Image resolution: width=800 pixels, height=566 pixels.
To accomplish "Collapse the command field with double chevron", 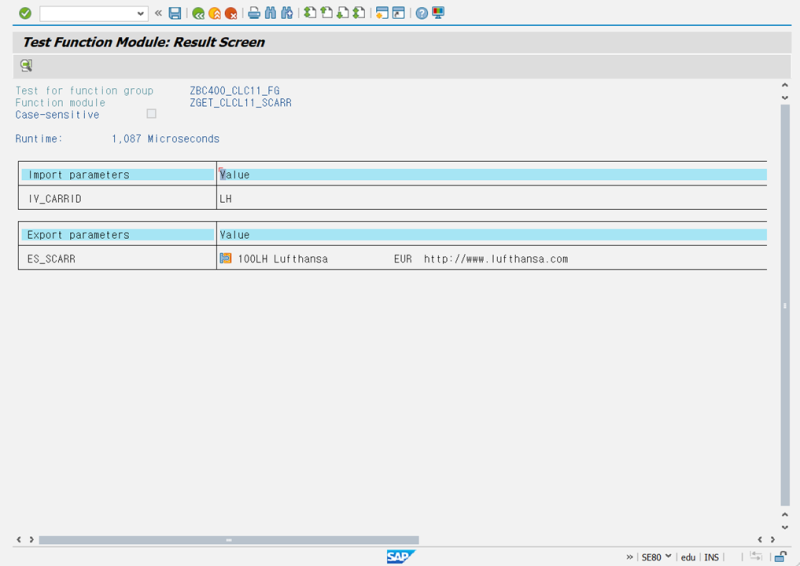I will (x=158, y=13).
